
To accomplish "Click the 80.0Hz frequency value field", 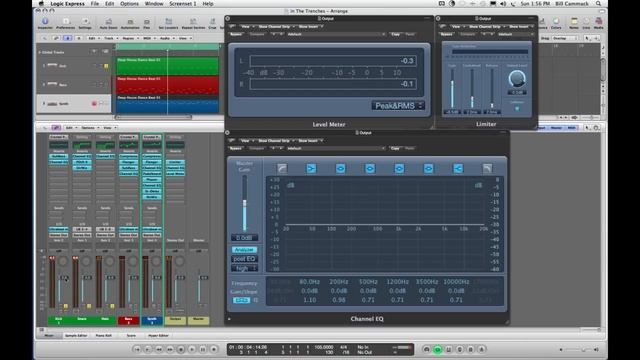I will [x=309, y=282].
